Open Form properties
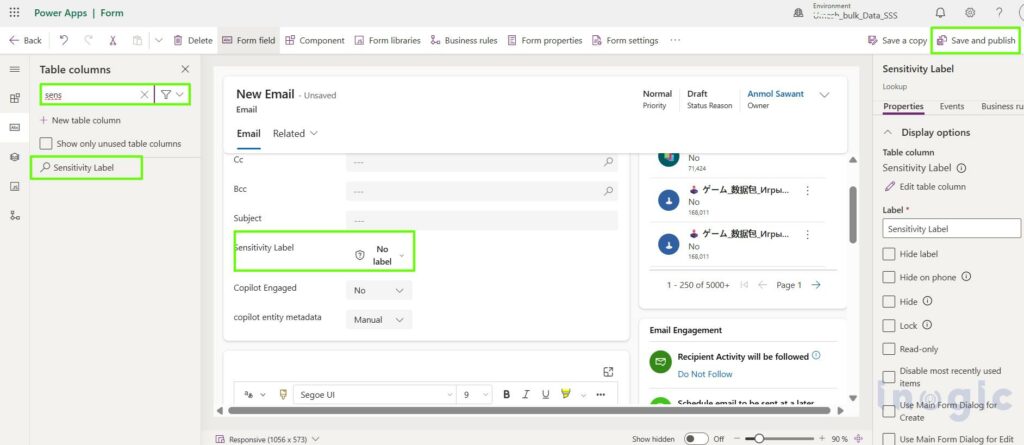 [x=545, y=41]
